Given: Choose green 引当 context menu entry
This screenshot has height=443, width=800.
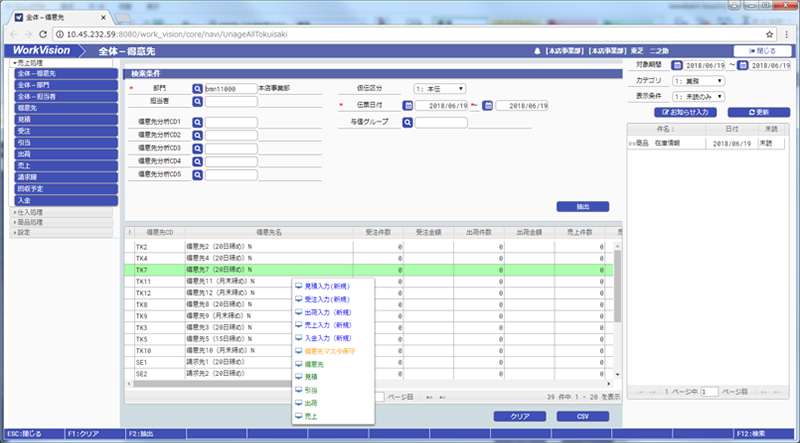Looking at the screenshot, I should point(311,390).
